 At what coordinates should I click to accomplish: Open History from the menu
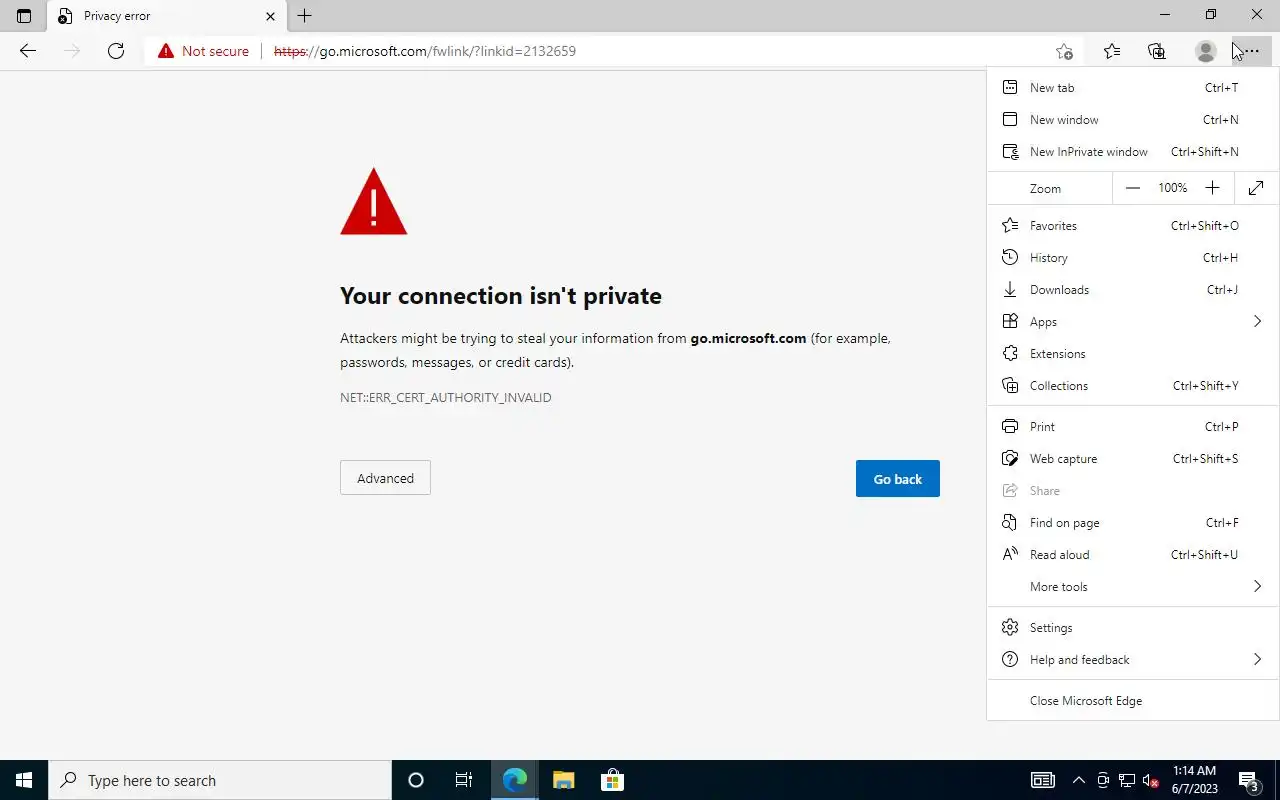pyautogui.click(x=1133, y=258)
